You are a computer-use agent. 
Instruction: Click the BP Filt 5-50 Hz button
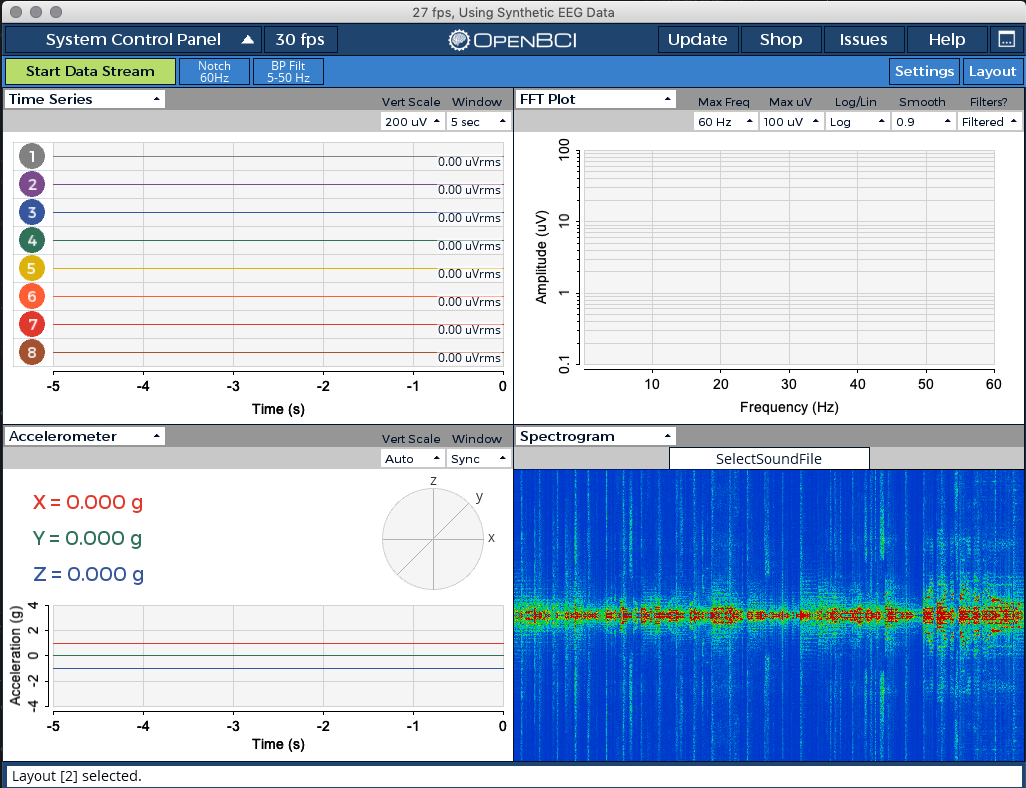pos(288,71)
